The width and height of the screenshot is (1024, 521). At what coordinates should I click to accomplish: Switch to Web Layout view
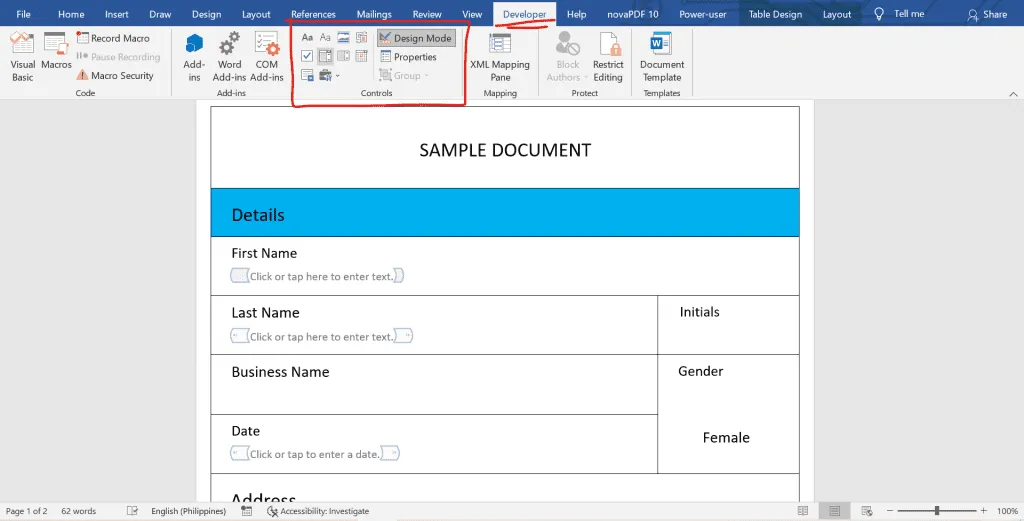(867, 511)
